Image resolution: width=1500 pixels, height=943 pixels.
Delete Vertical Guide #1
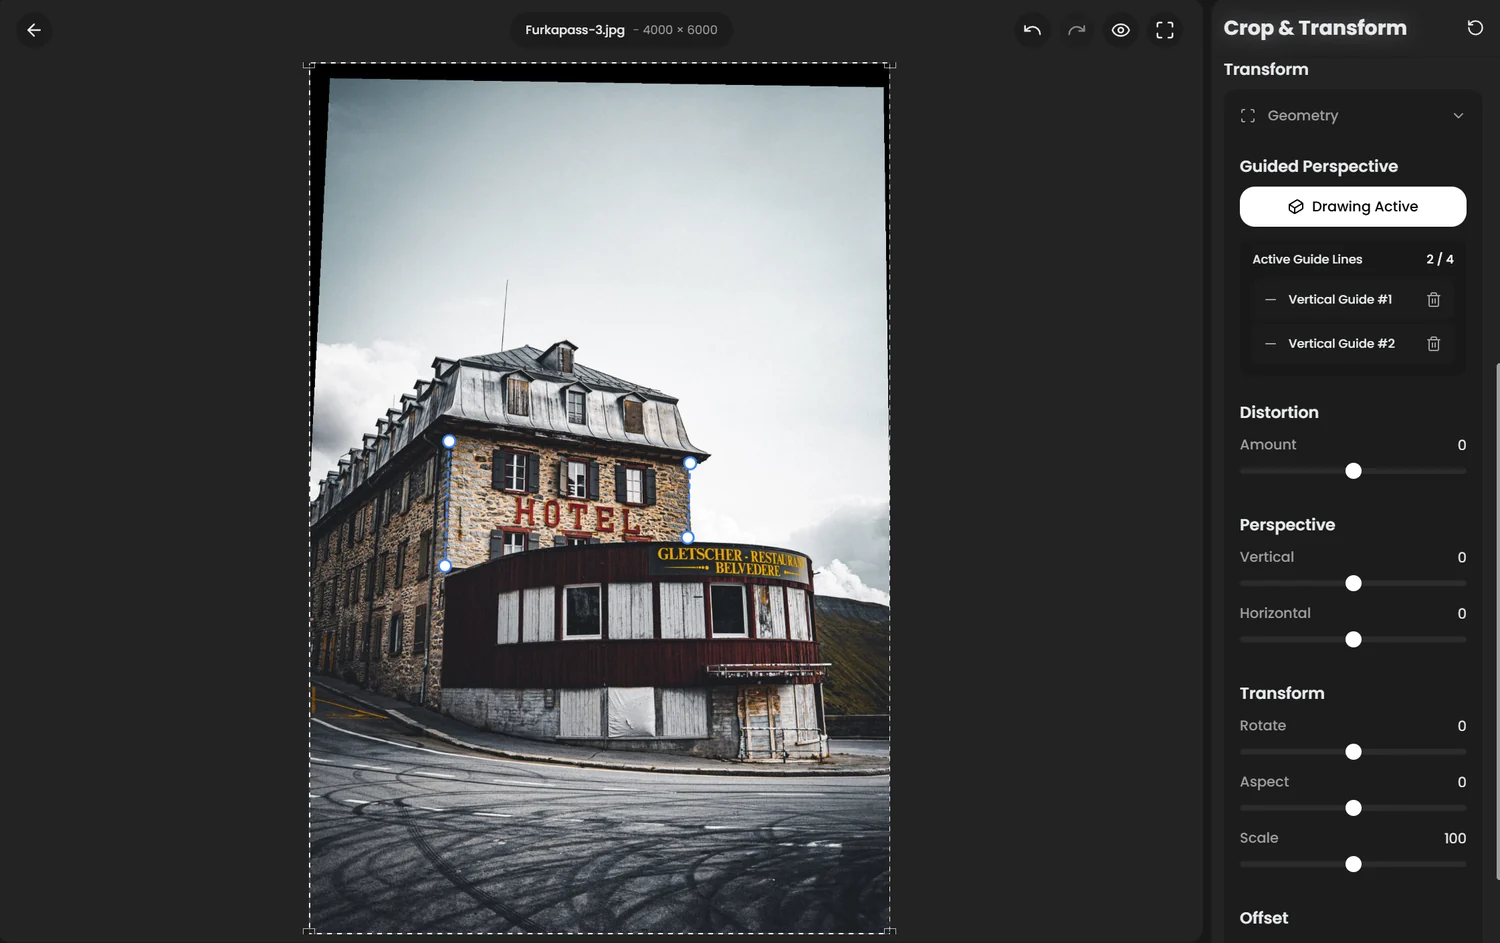1433,300
